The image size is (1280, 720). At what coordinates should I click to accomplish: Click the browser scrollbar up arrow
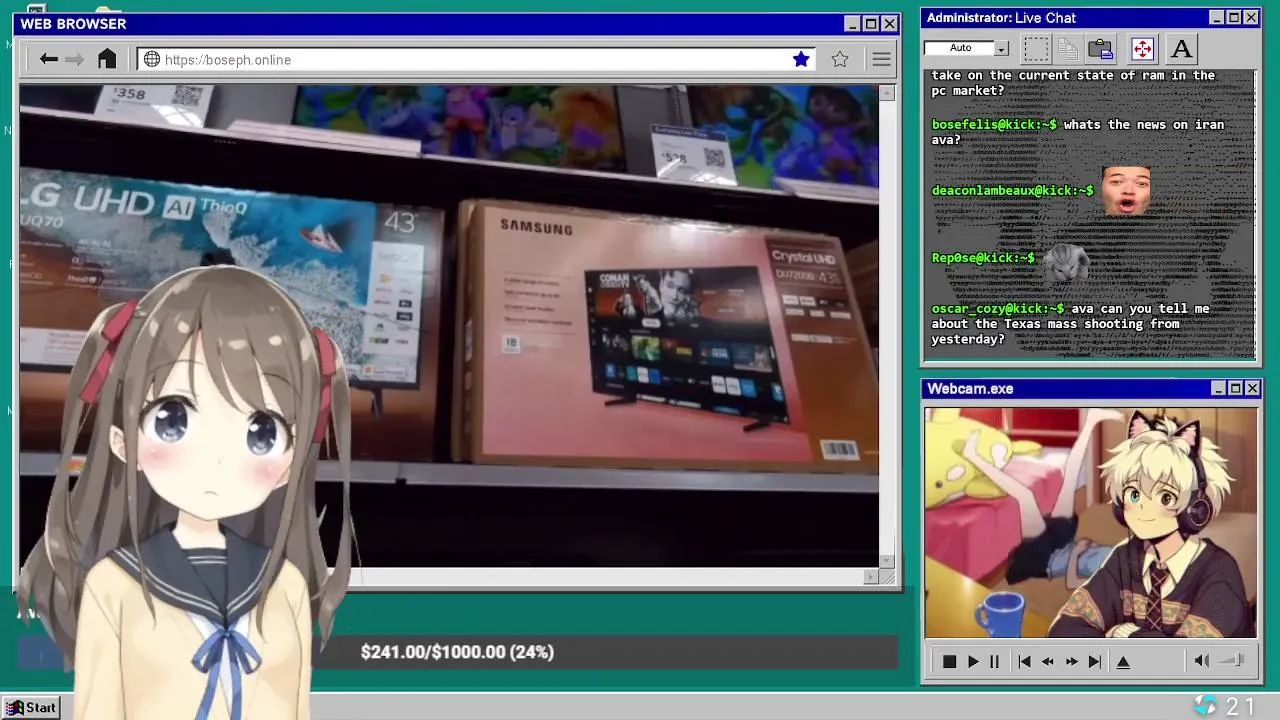(x=887, y=93)
